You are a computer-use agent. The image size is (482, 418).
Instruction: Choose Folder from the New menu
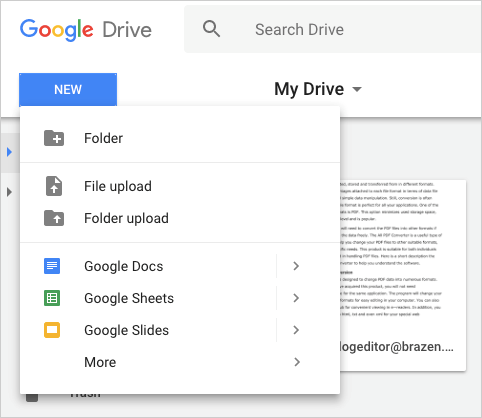180,138
